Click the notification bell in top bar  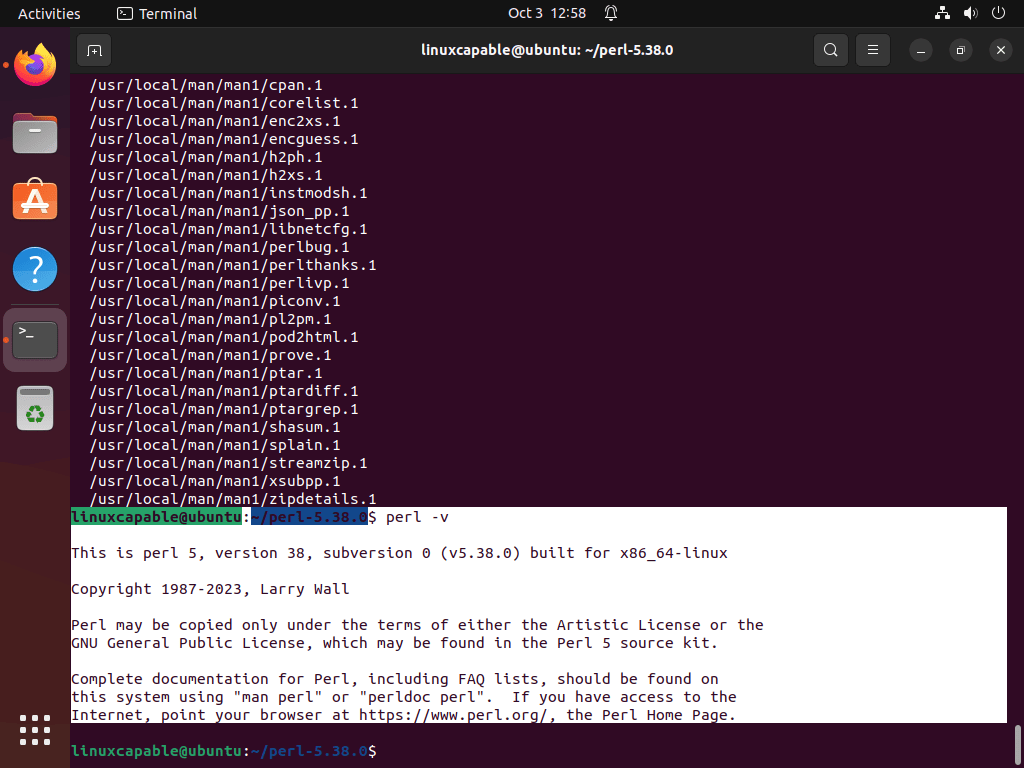click(610, 13)
